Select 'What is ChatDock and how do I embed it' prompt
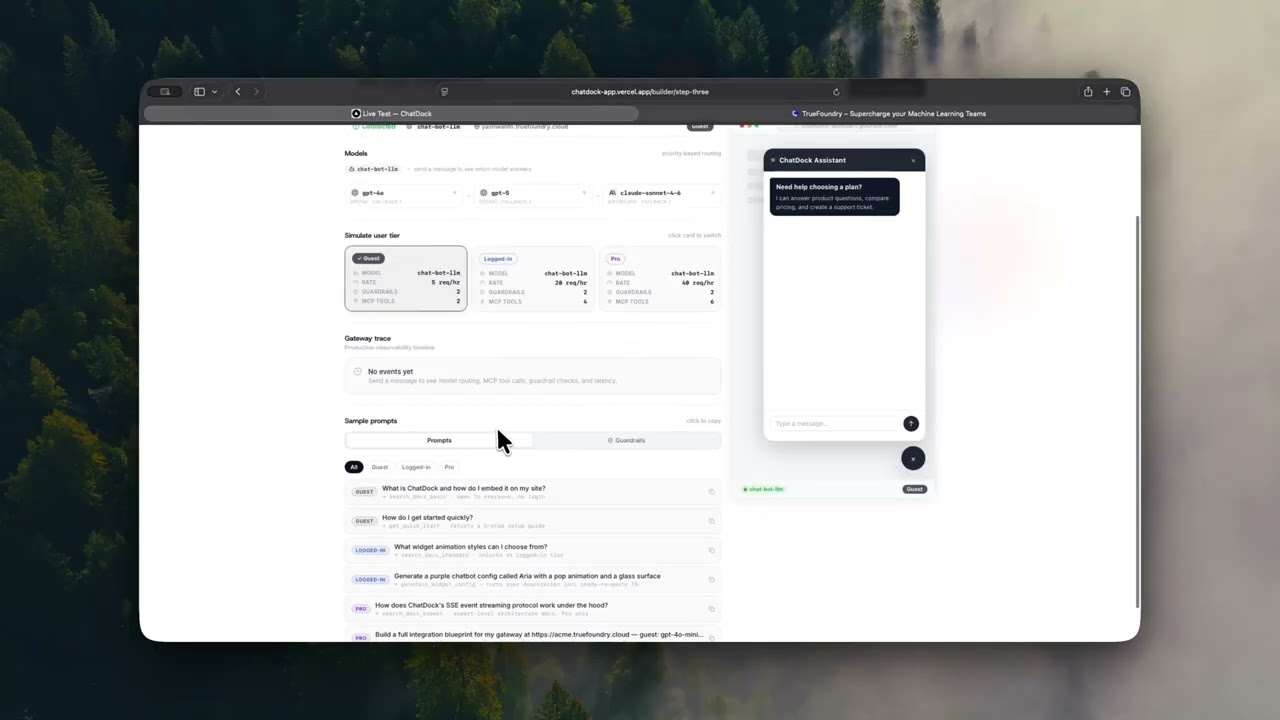The width and height of the screenshot is (1280, 720). [x=533, y=492]
